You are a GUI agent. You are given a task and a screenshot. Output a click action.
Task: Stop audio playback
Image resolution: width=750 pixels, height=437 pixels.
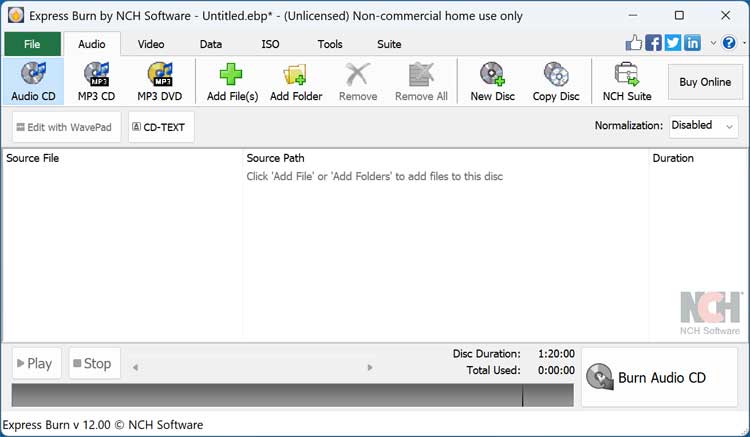tap(94, 363)
